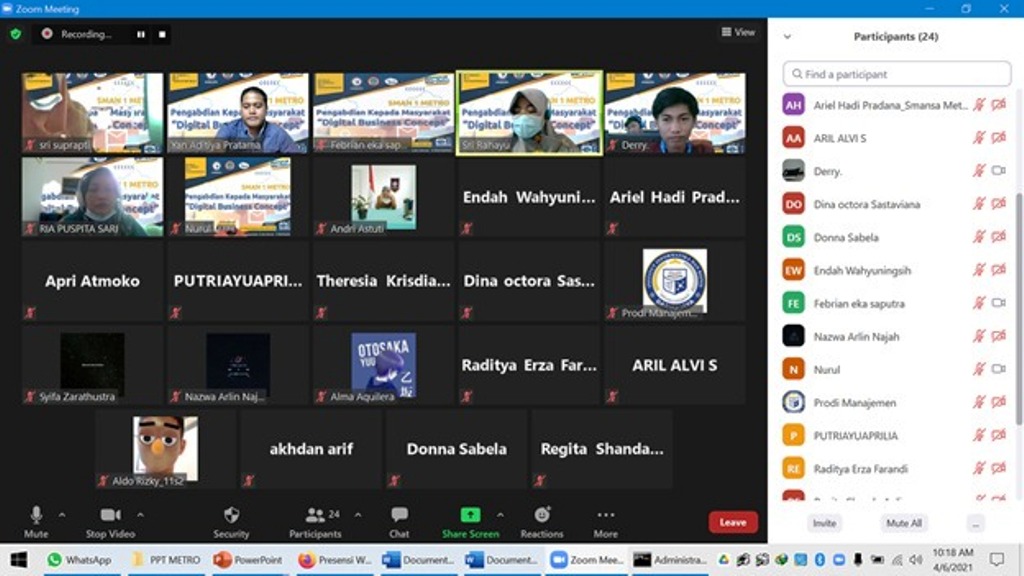This screenshot has height=576, width=1024.
Task: Collapse the Participants panel chevron
Action: pyautogui.click(x=788, y=37)
